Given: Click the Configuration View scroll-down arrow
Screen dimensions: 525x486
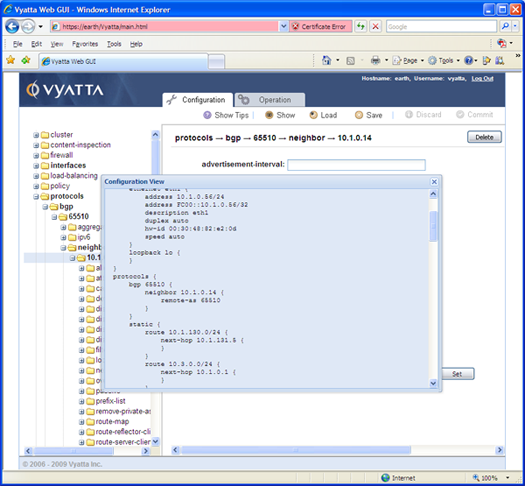Looking at the screenshot, I should tap(433, 383).
